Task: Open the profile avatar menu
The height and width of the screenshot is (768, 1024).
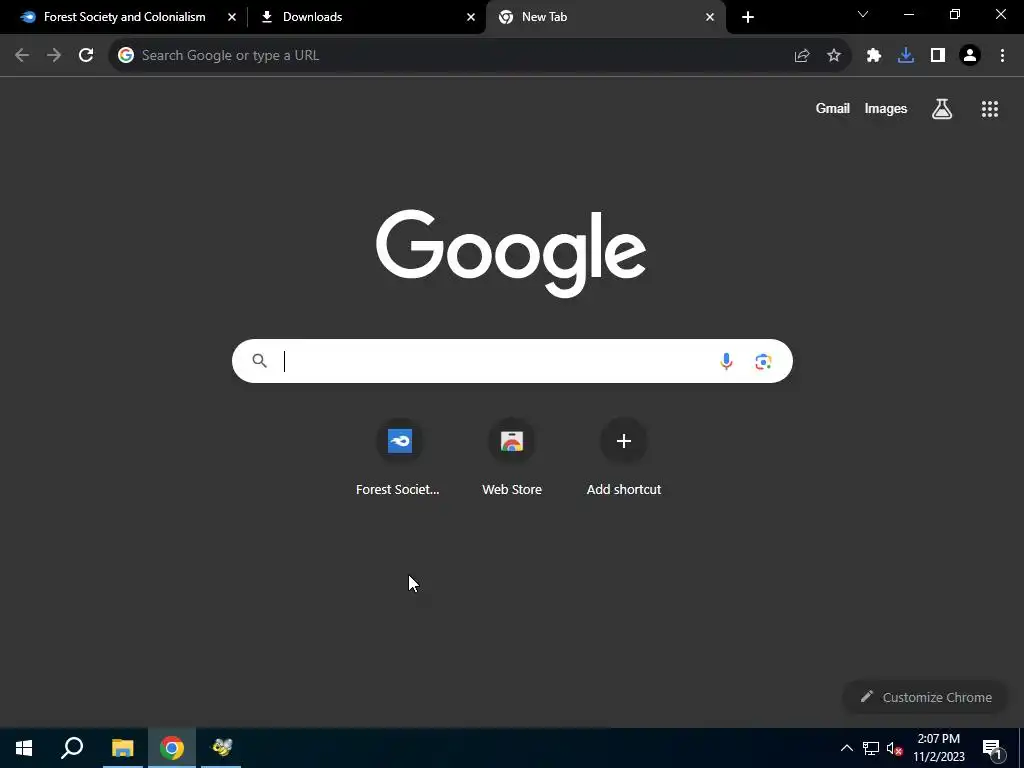Action: click(970, 56)
